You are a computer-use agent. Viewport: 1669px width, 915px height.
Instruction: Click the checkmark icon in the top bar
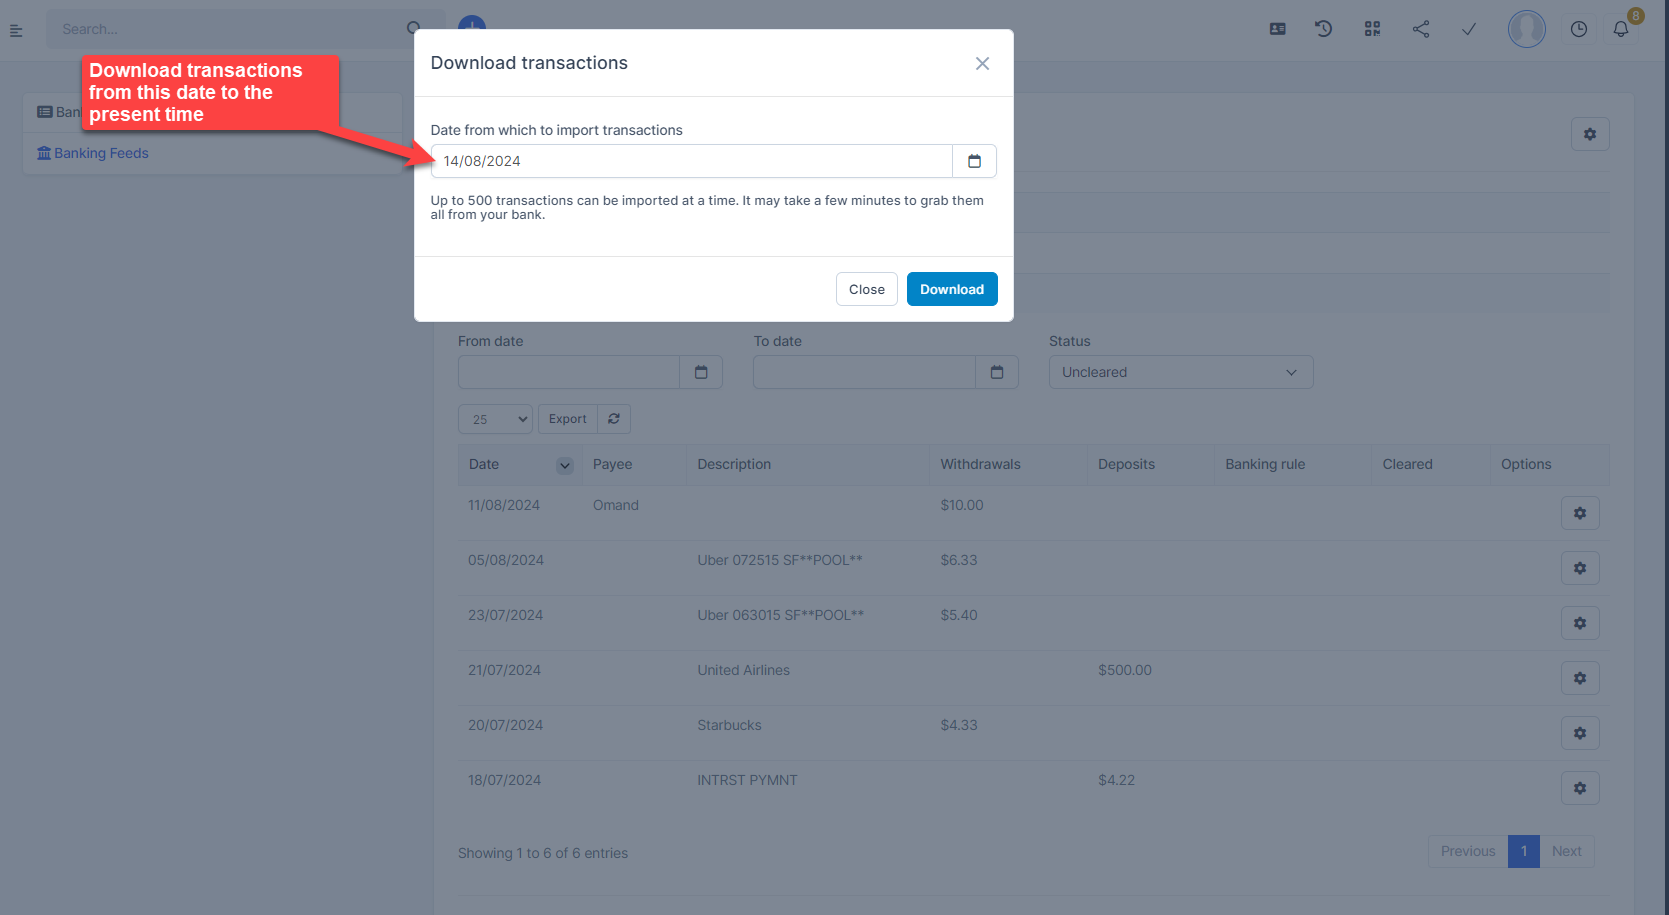pyautogui.click(x=1469, y=29)
